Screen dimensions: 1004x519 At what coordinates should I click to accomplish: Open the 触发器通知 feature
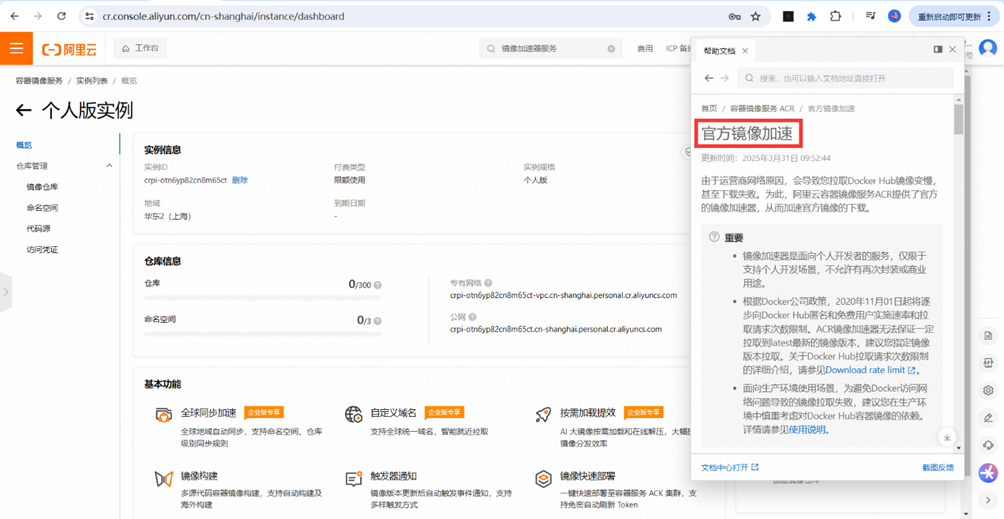(394, 476)
